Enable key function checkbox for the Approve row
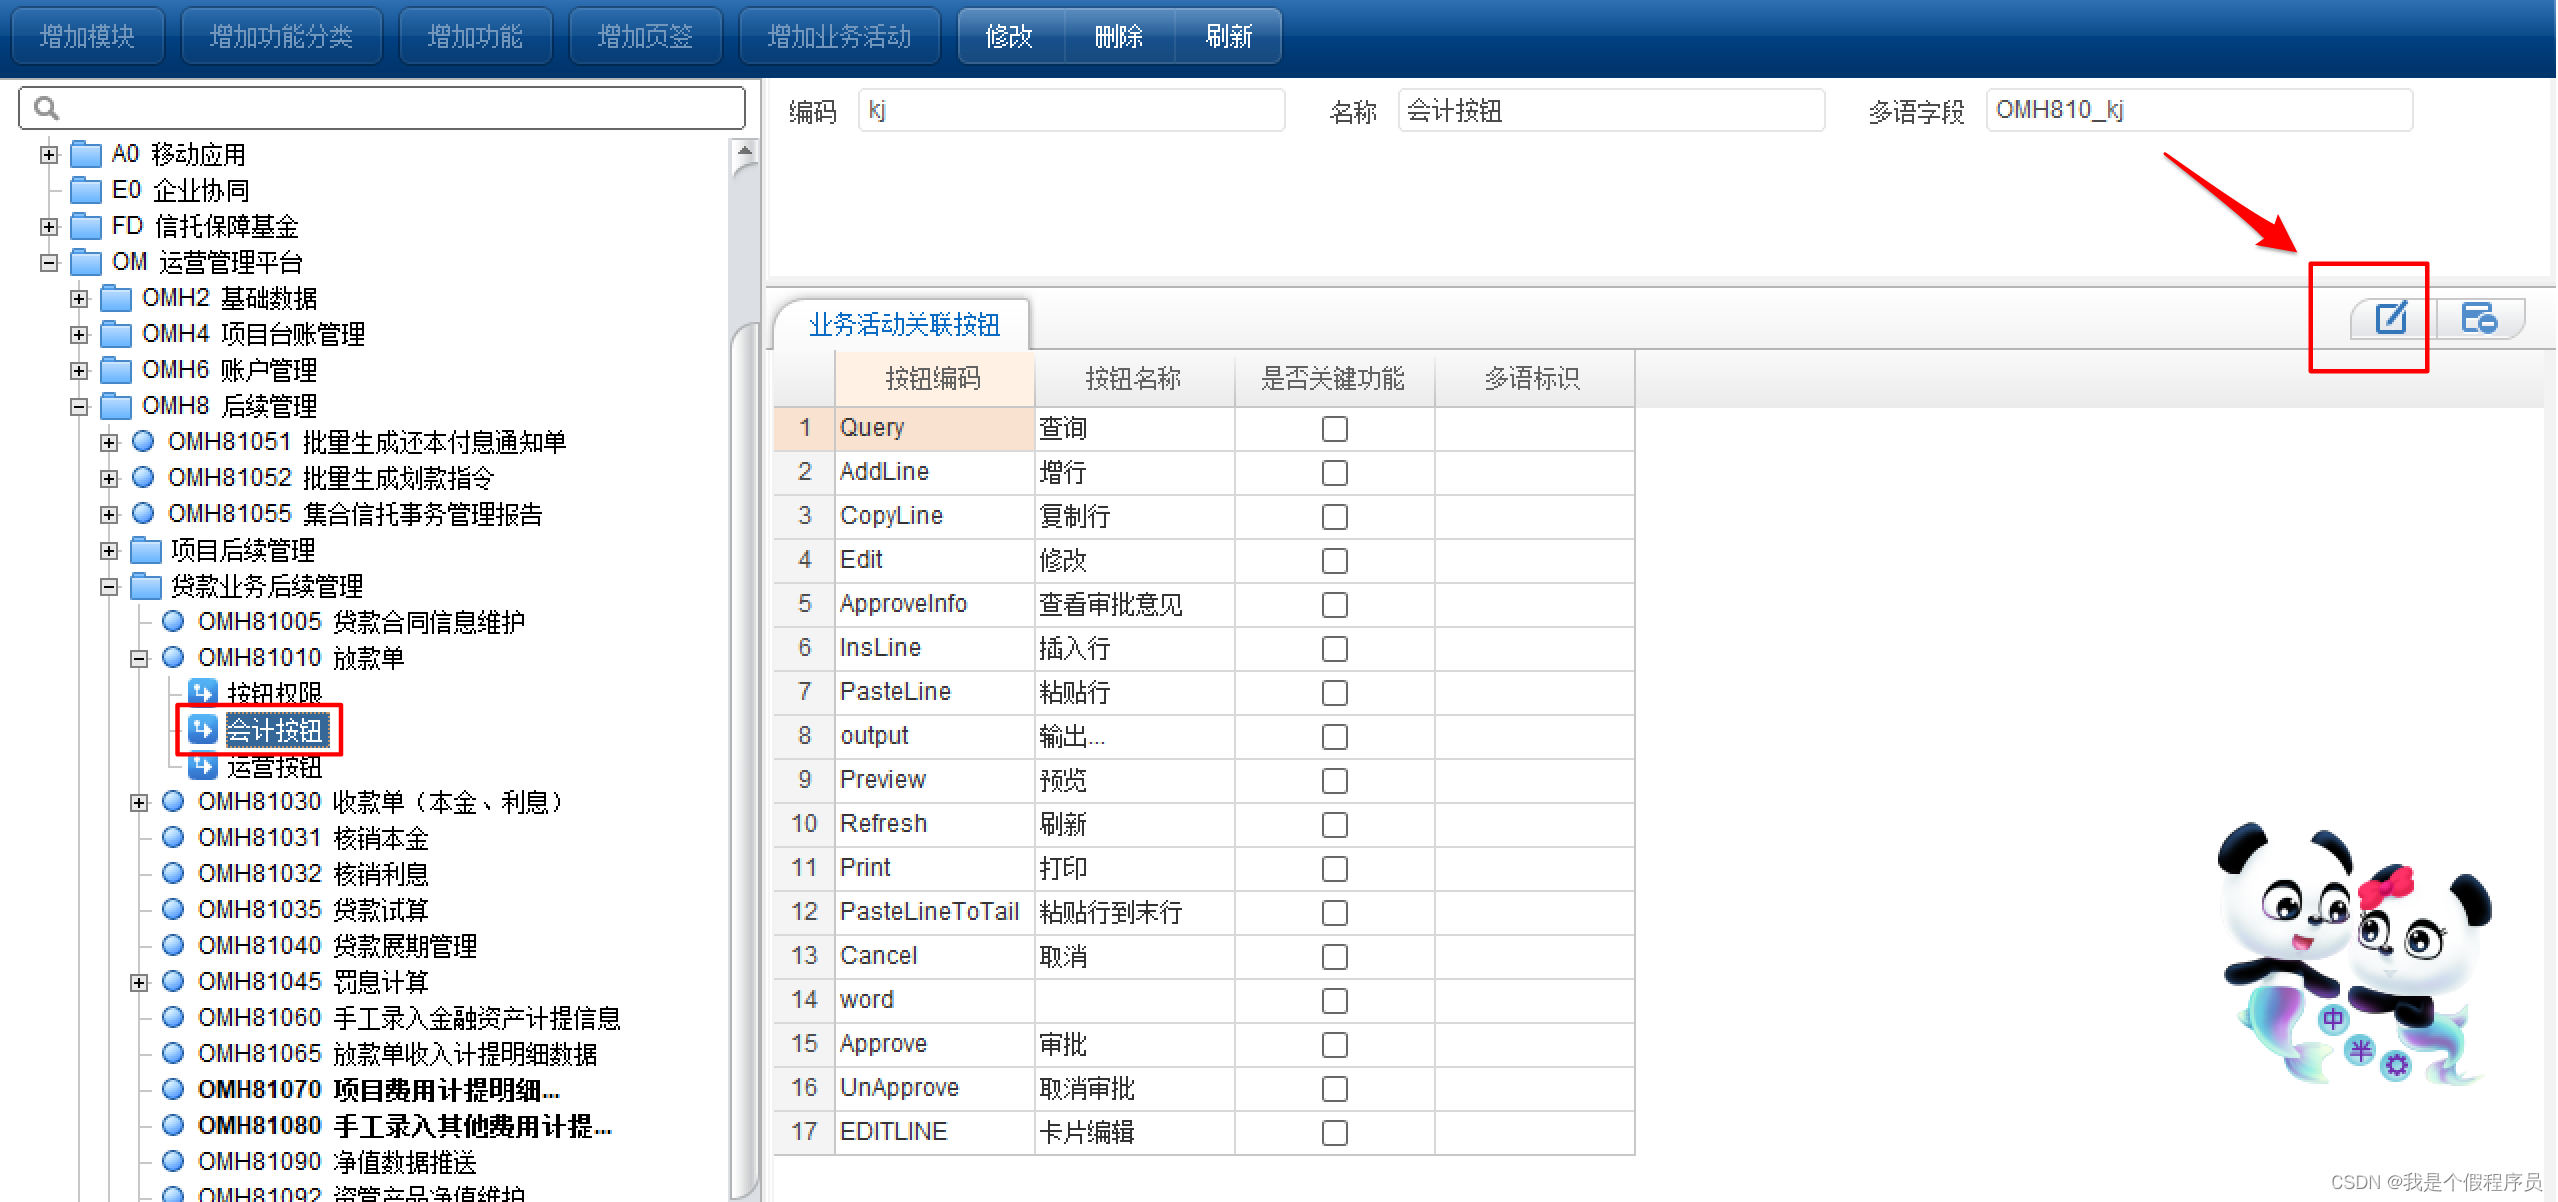Image resolution: width=2558 pixels, height=1202 pixels. point(1334,1045)
